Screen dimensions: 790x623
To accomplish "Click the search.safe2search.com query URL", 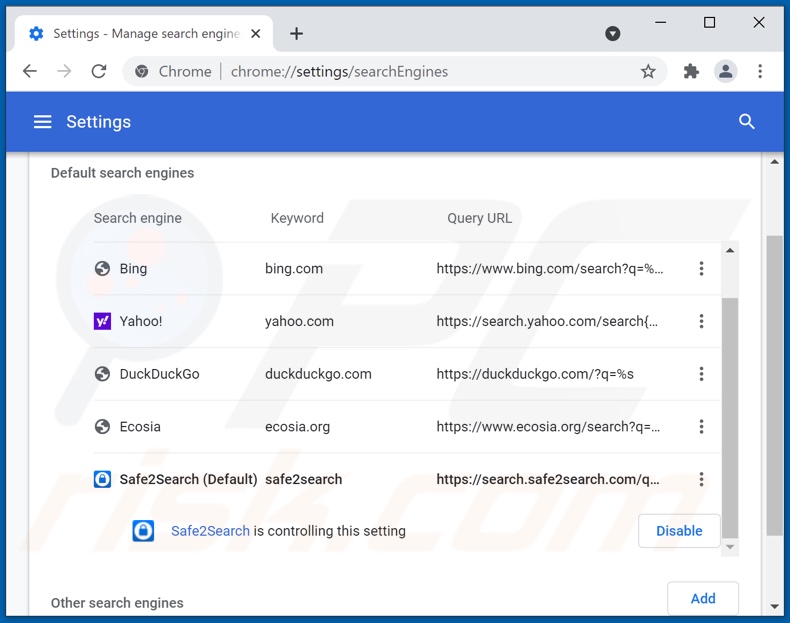I will click(x=548, y=479).
